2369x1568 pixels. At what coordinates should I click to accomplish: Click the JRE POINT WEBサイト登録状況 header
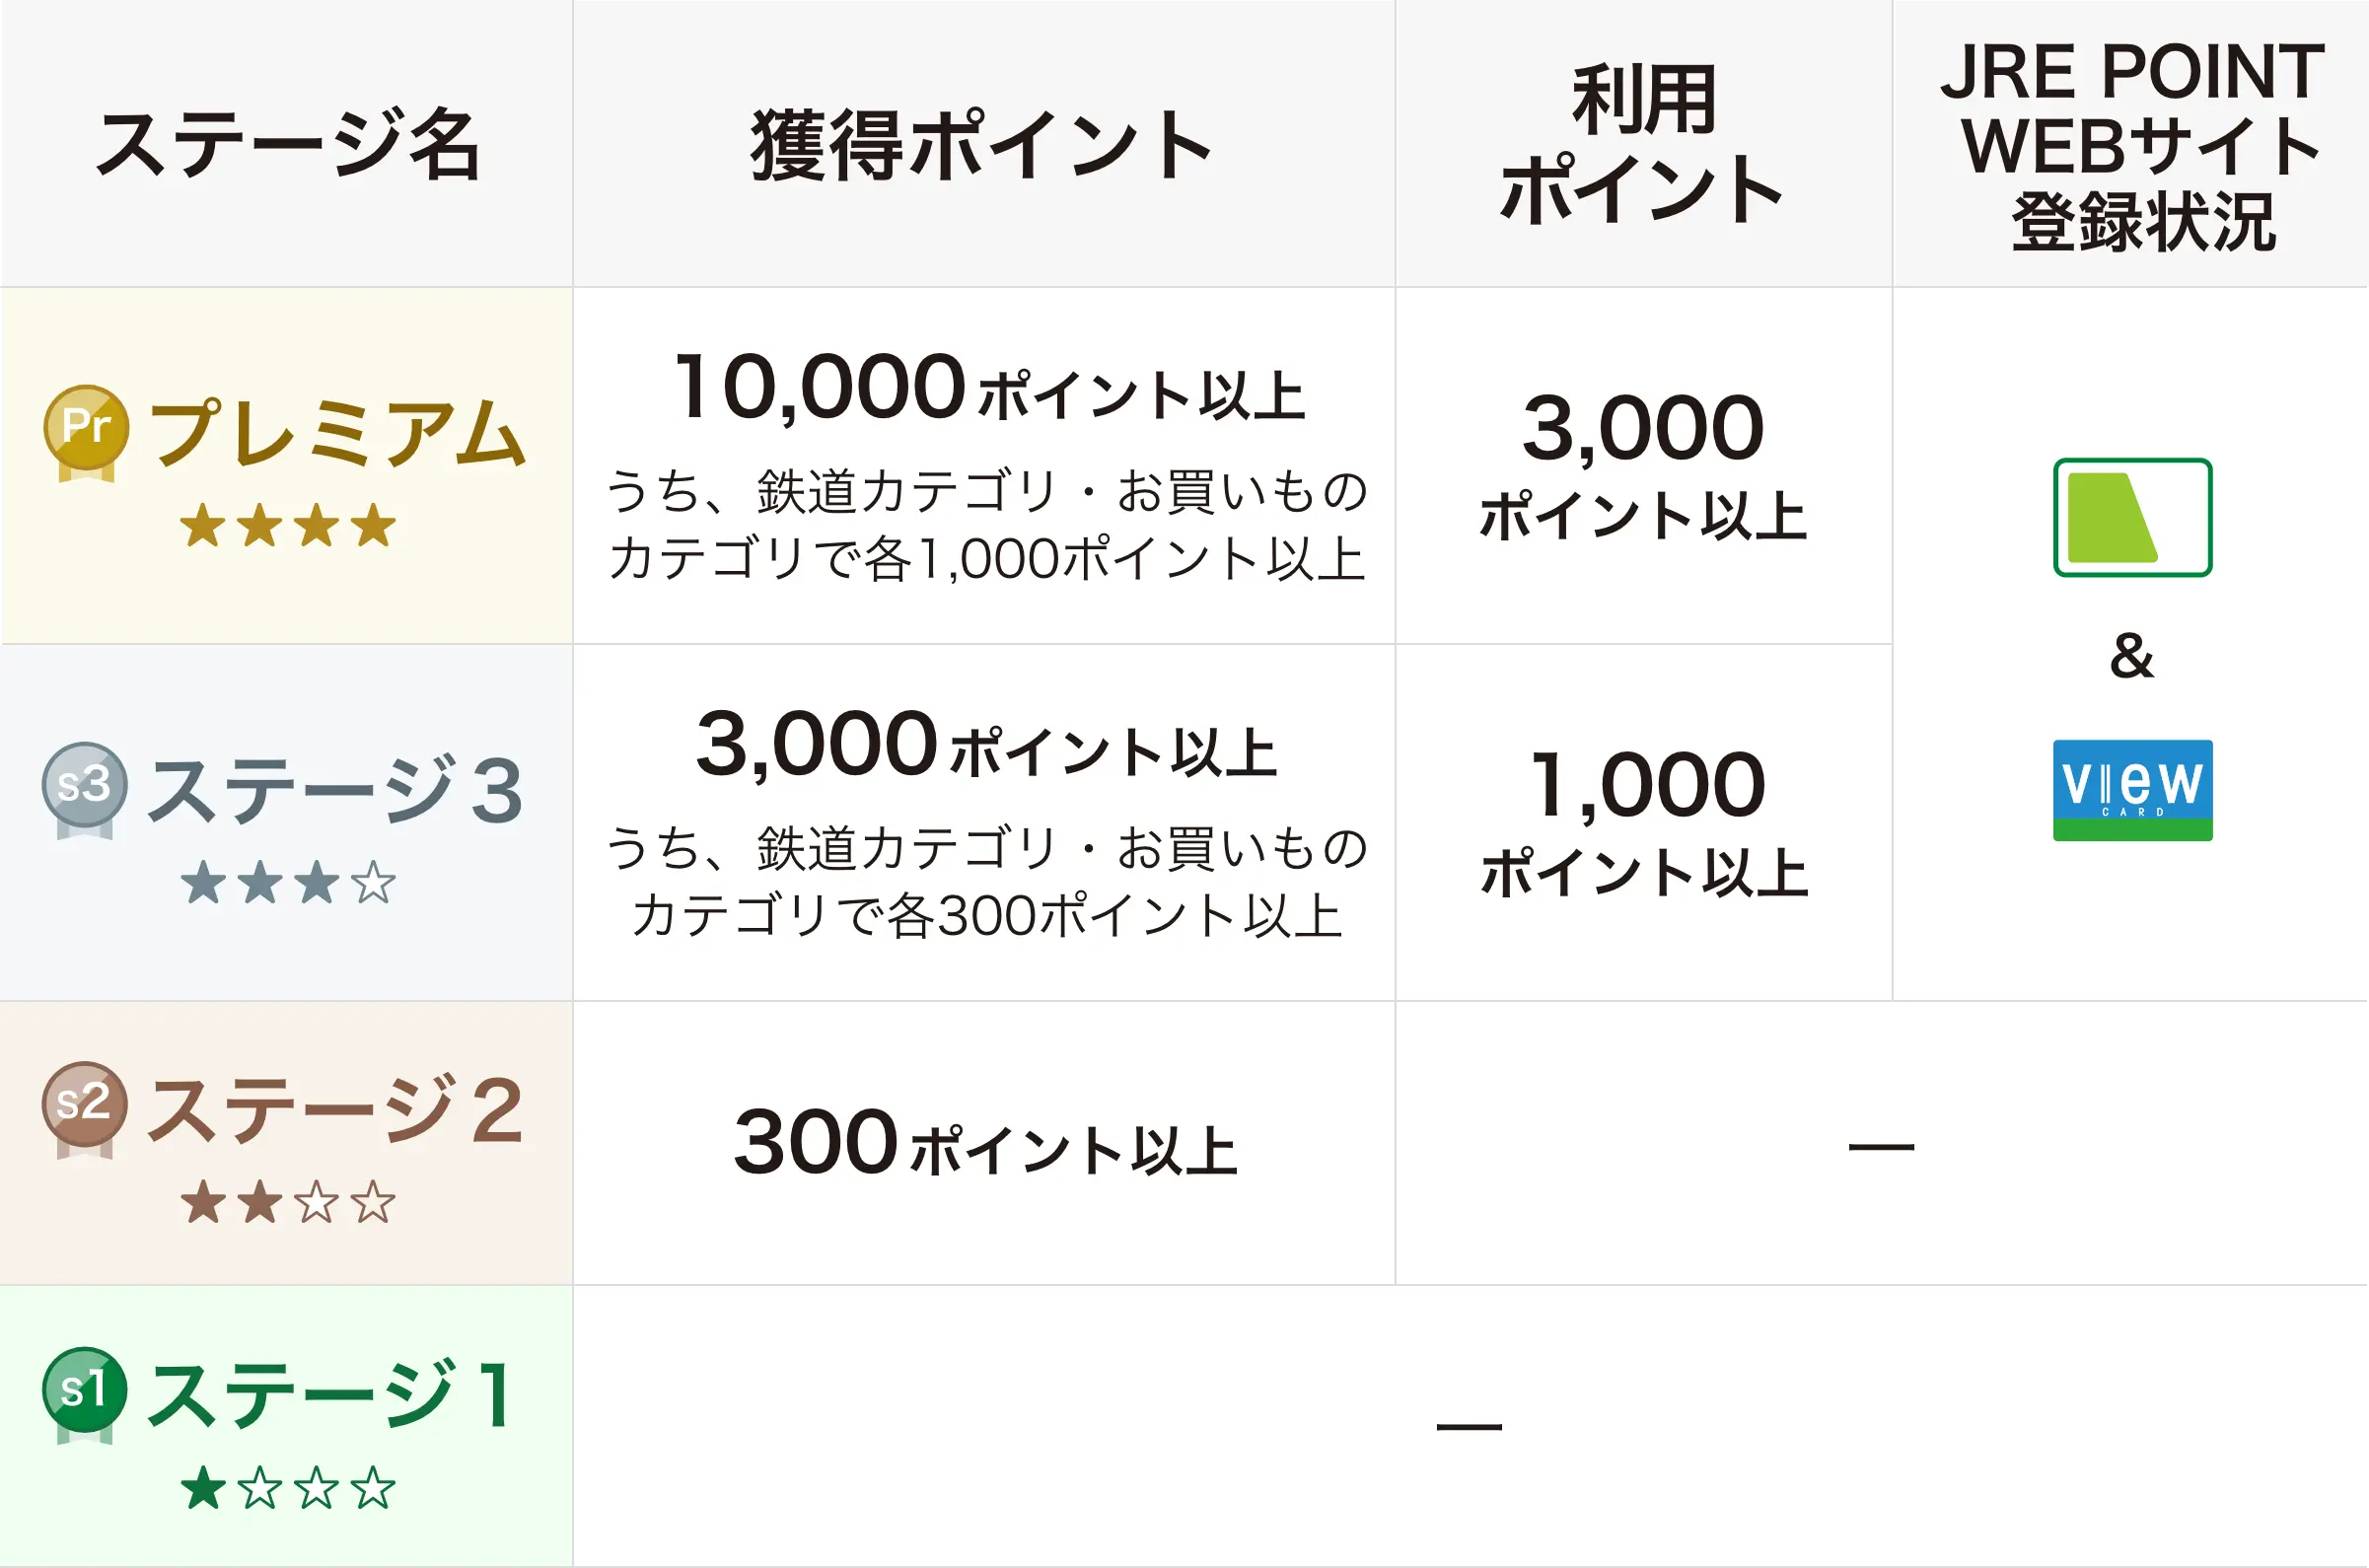2131,146
